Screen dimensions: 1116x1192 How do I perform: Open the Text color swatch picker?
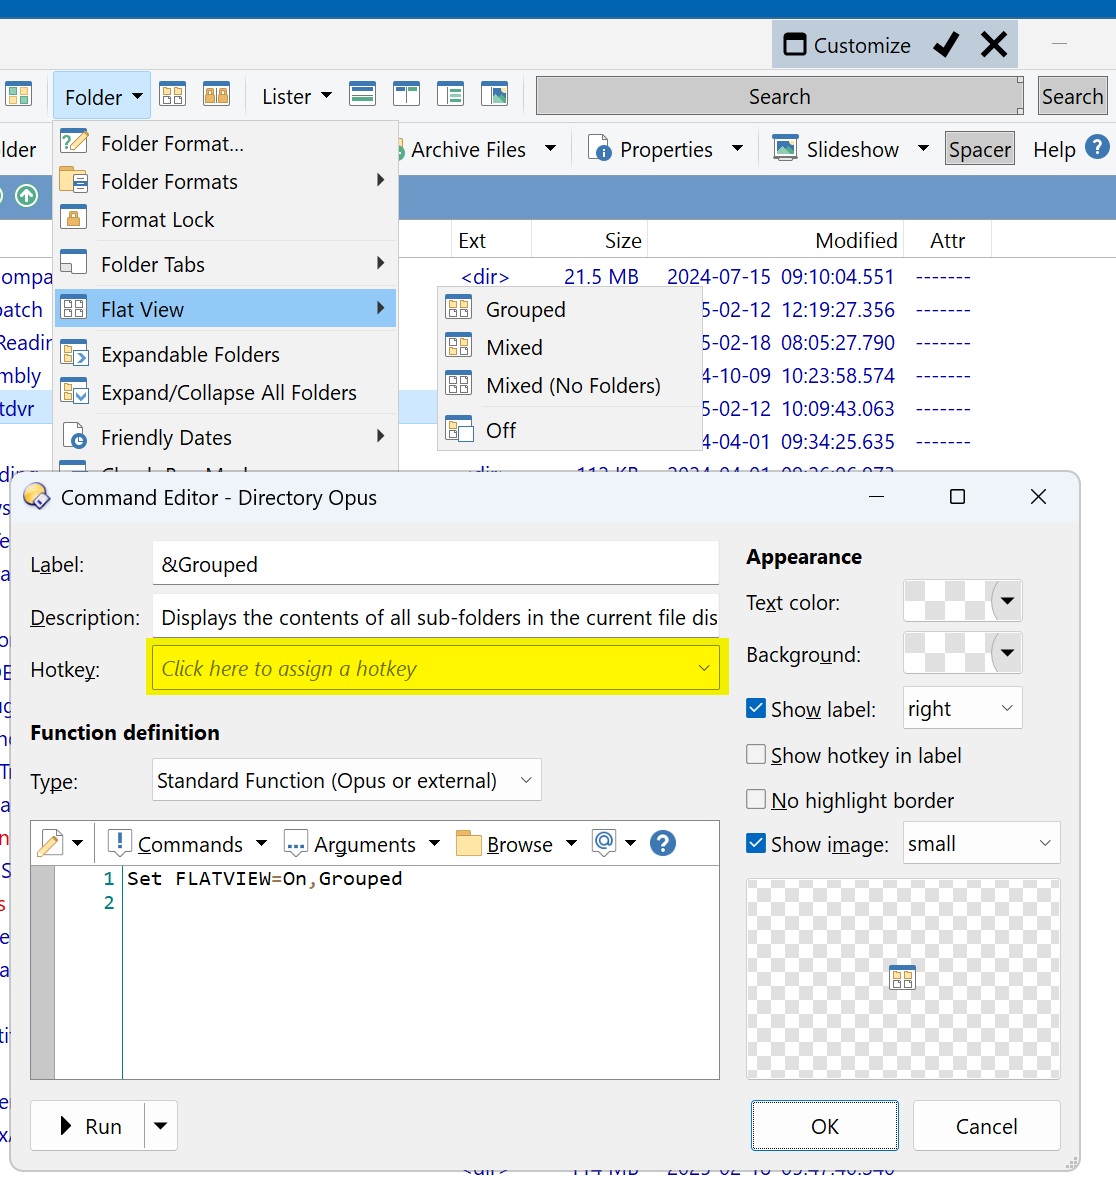[962, 601]
